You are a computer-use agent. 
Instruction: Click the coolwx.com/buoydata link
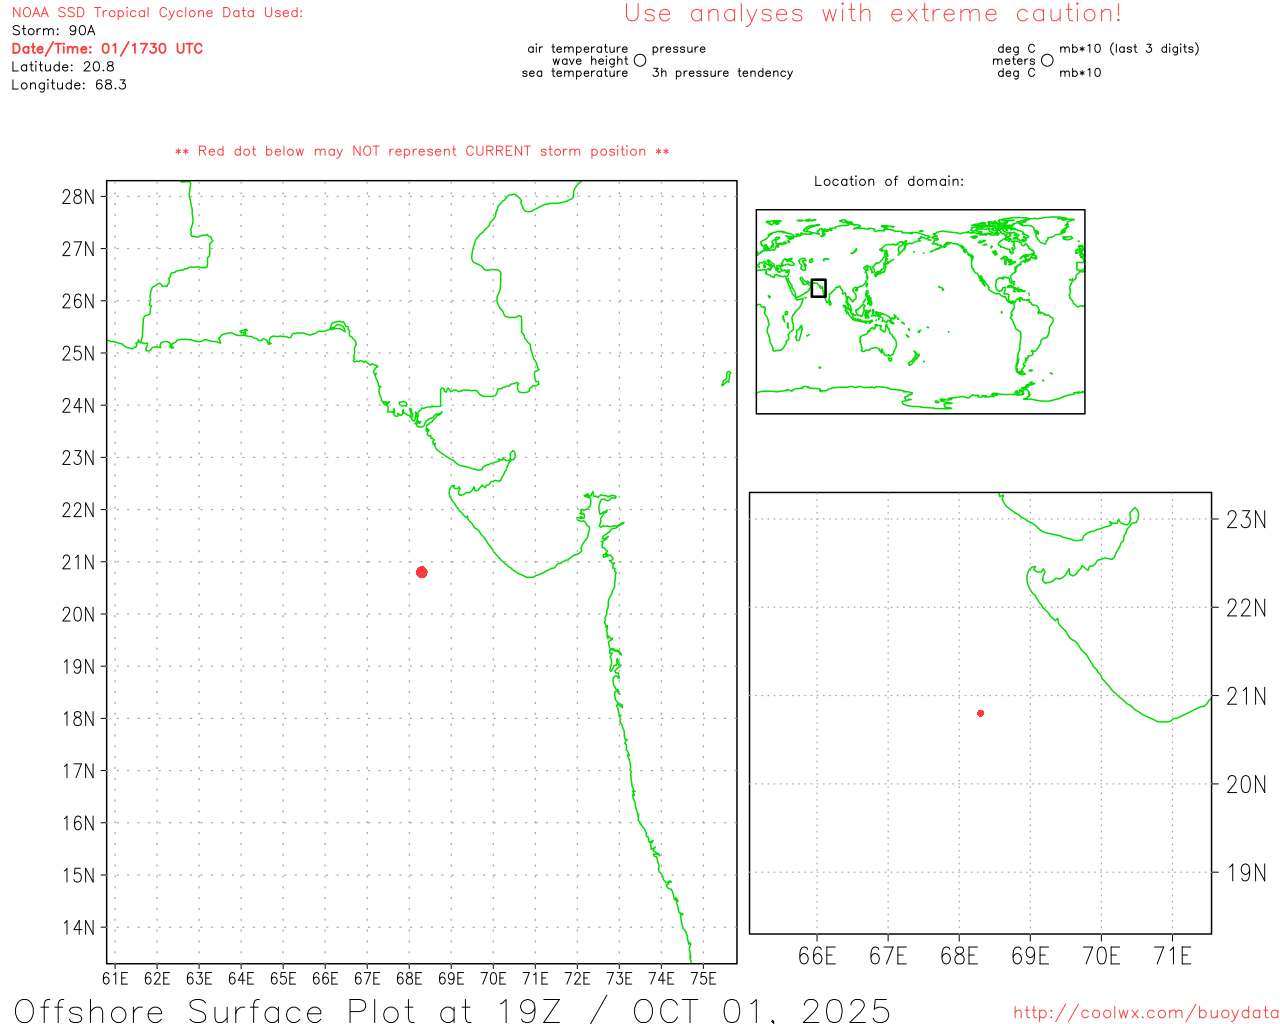tap(1146, 1013)
